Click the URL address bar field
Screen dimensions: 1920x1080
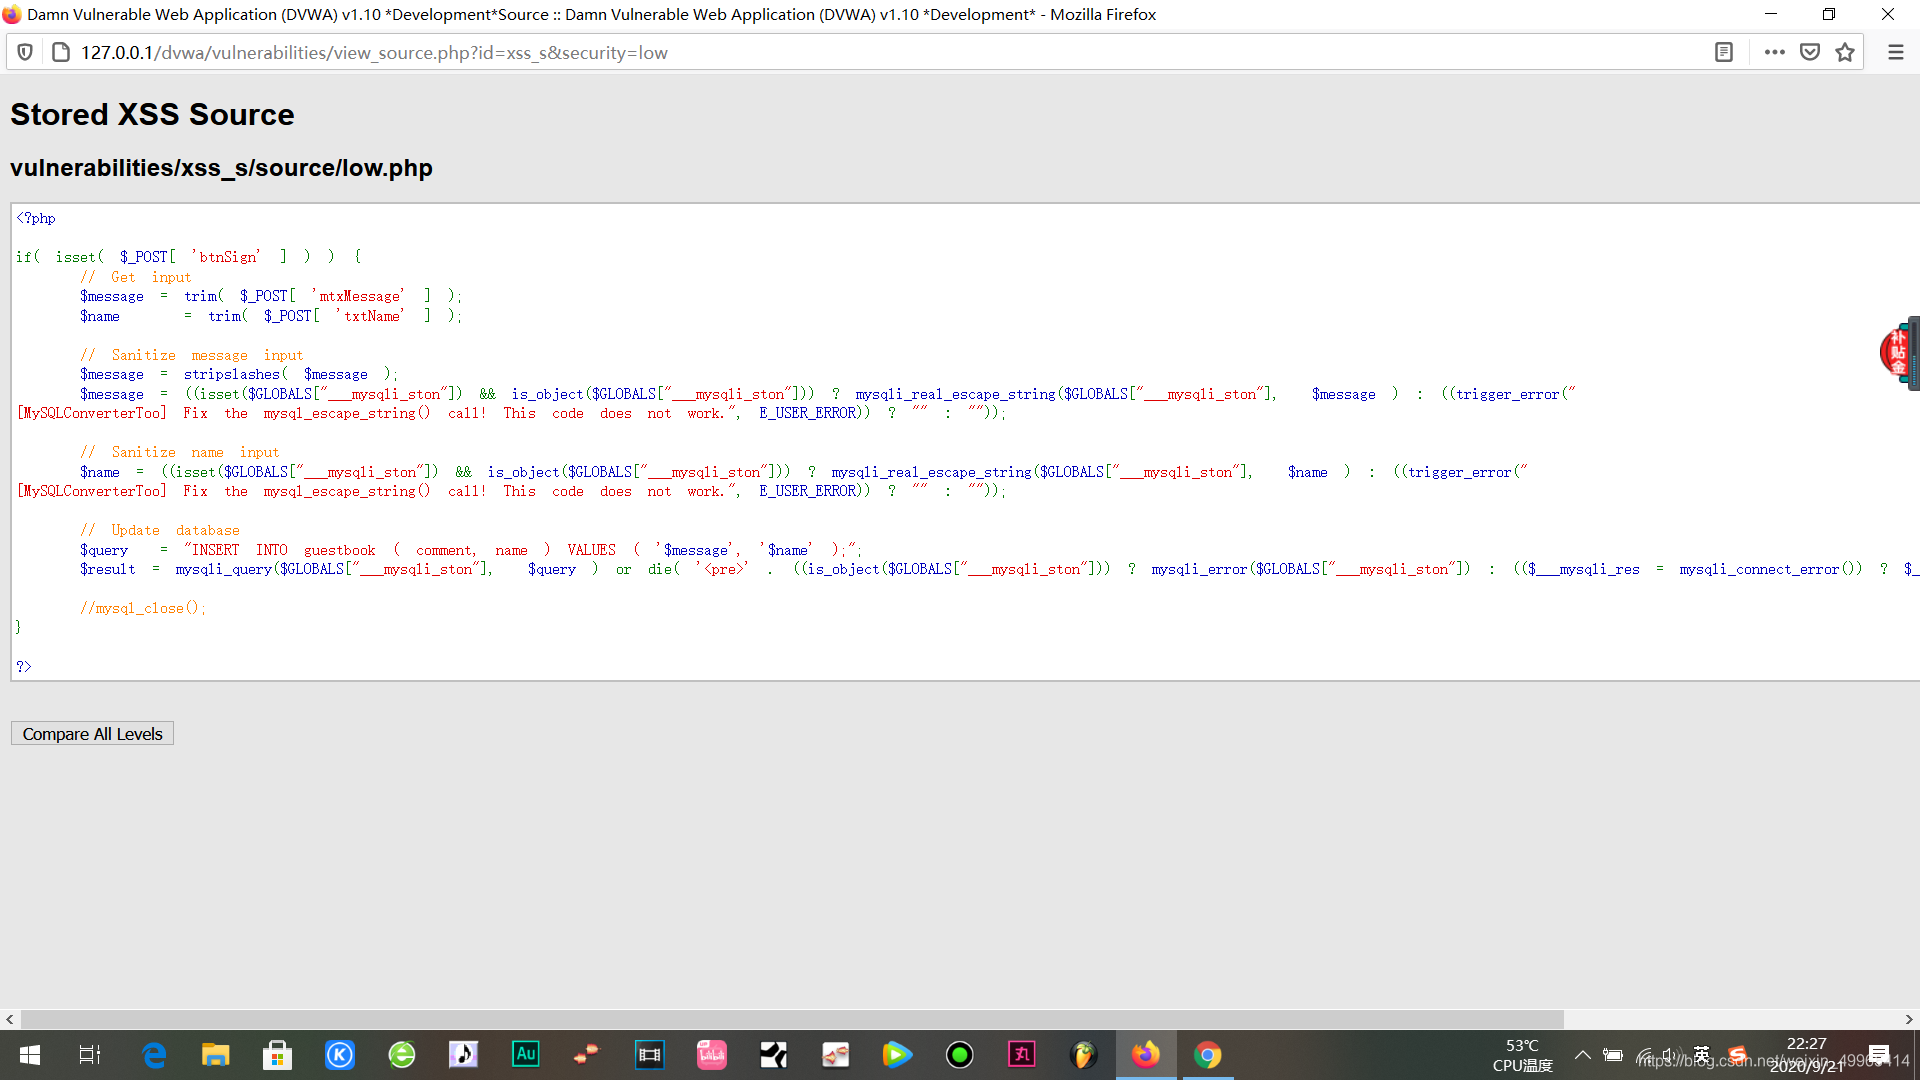click(x=880, y=52)
